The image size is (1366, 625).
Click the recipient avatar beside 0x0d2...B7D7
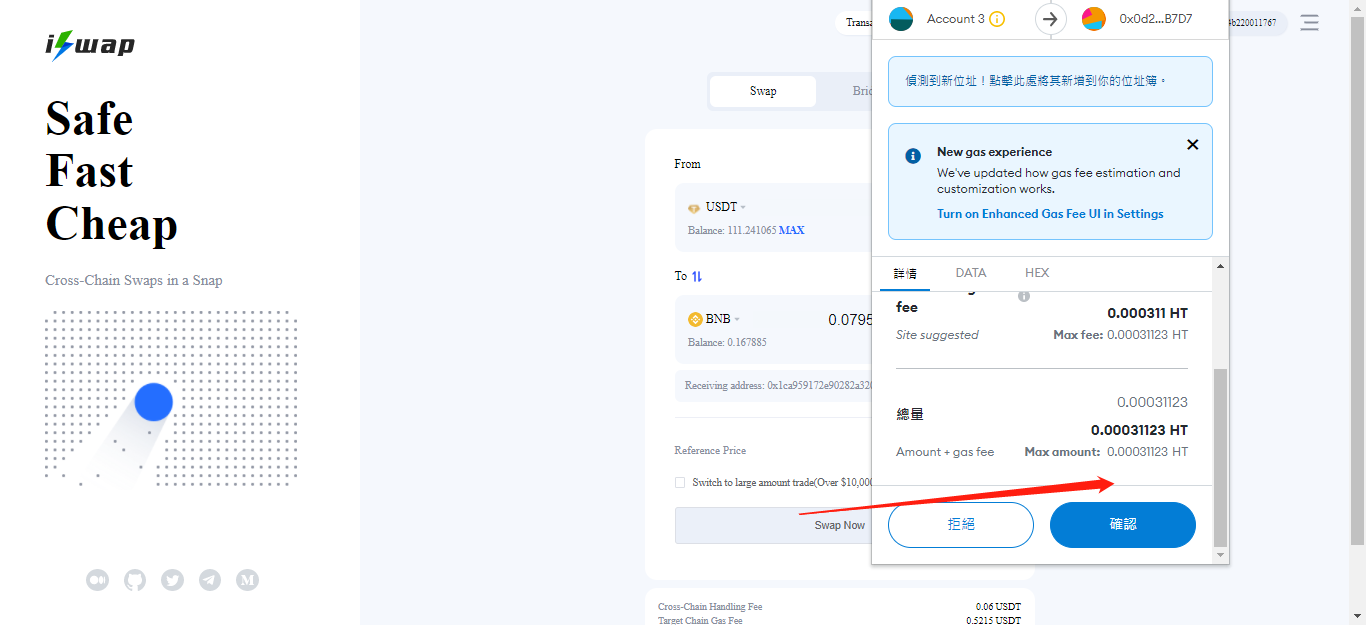pyautogui.click(x=1094, y=19)
